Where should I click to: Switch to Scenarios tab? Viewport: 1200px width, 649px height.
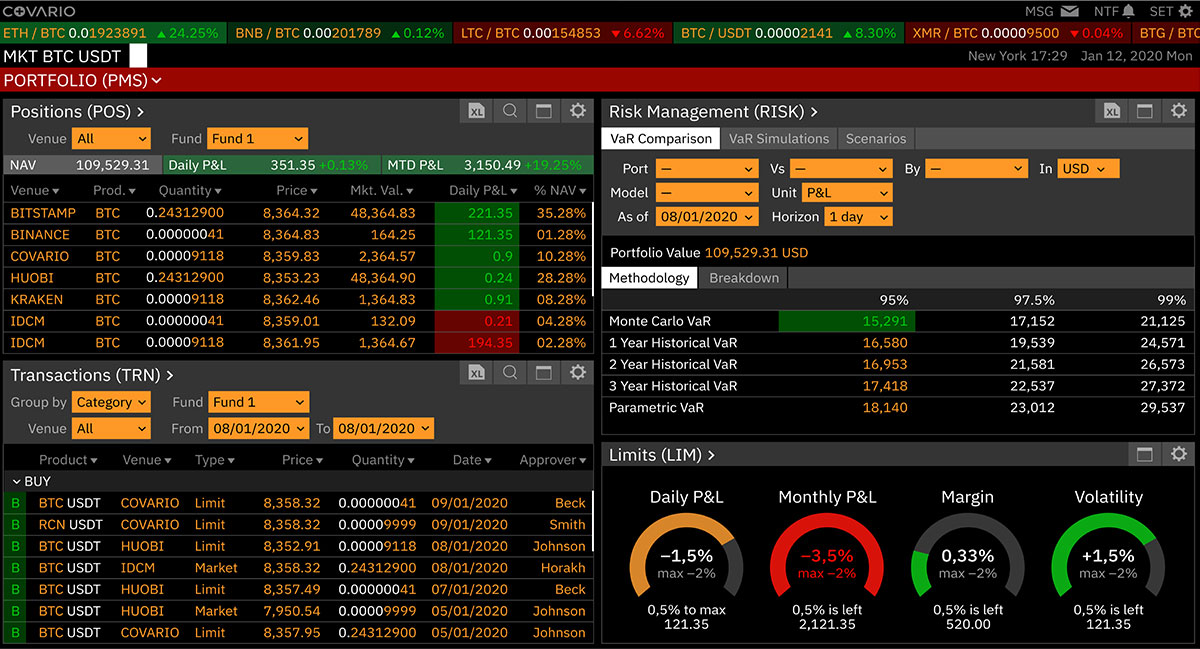(876, 139)
